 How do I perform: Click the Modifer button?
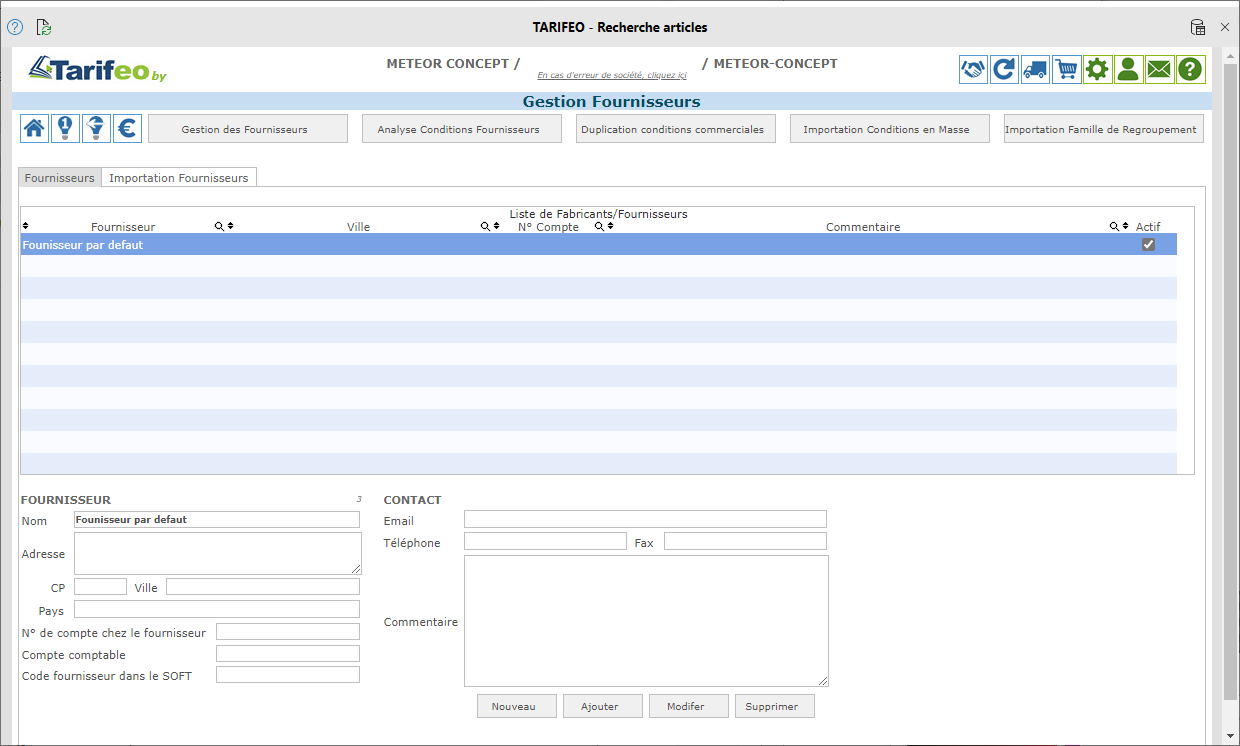(x=689, y=706)
